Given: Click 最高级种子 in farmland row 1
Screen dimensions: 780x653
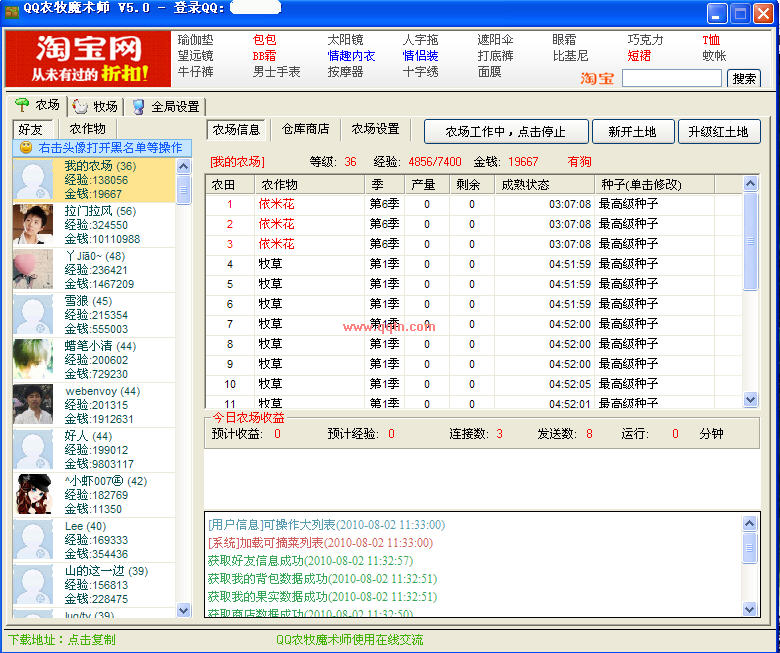Looking at the screenshot, I should (x=628, y=204).
